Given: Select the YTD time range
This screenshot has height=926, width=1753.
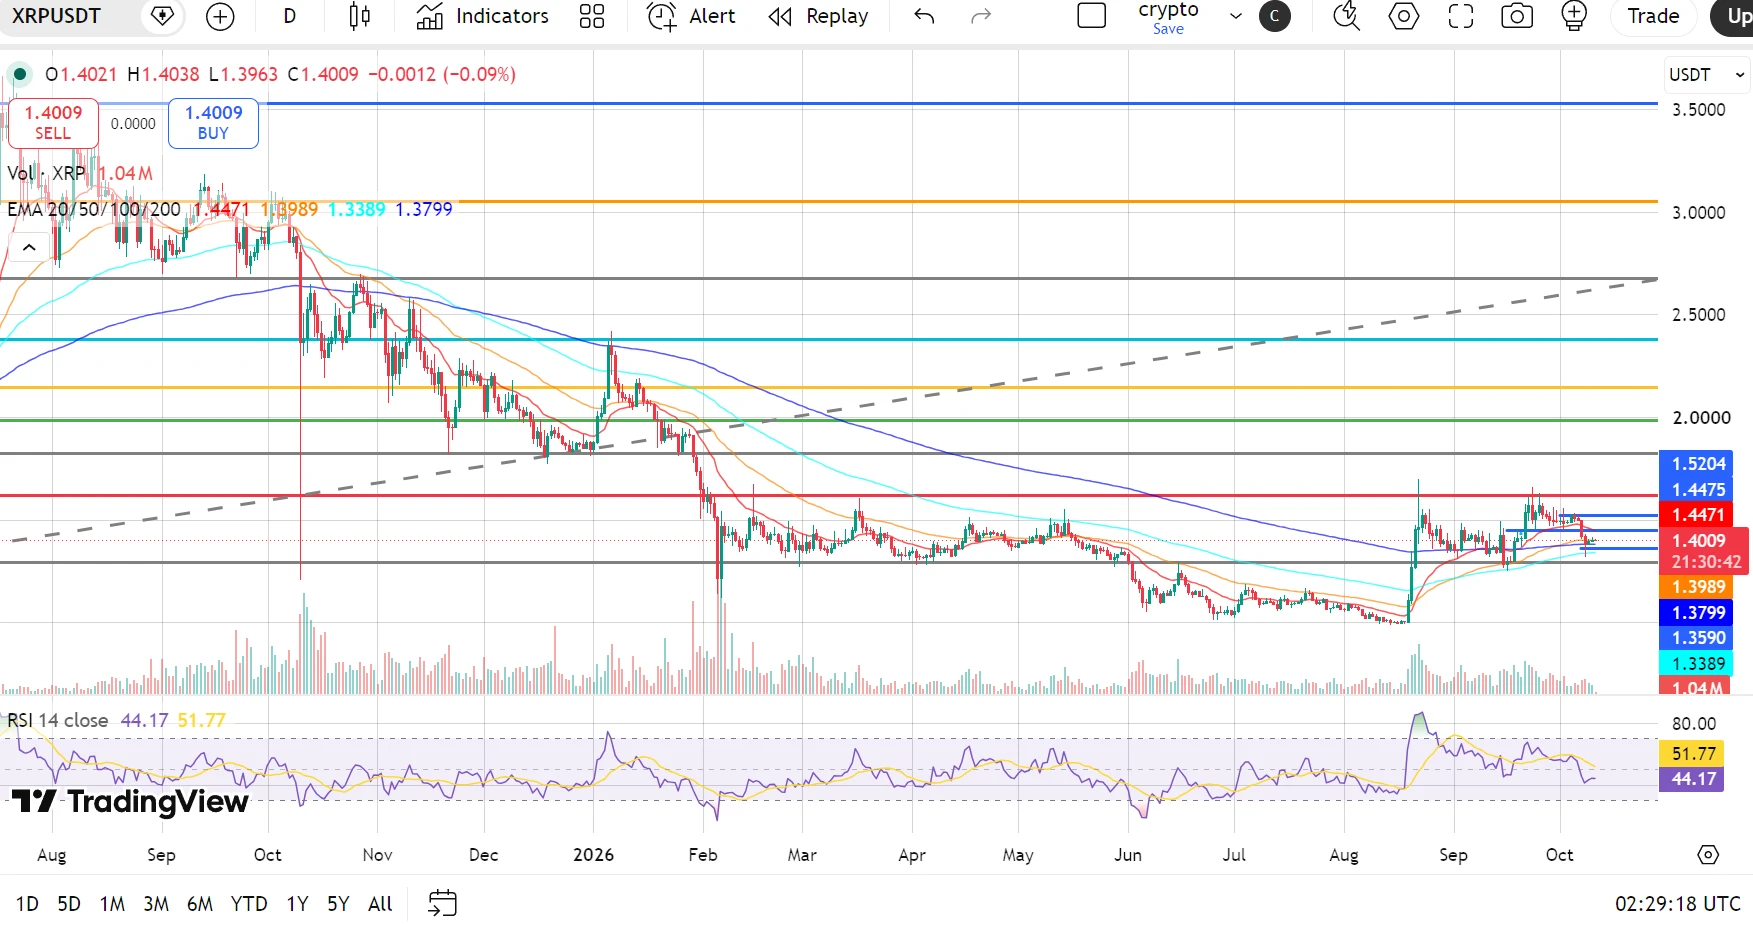Looking at the screenshot, I should (x=249, y=904).
